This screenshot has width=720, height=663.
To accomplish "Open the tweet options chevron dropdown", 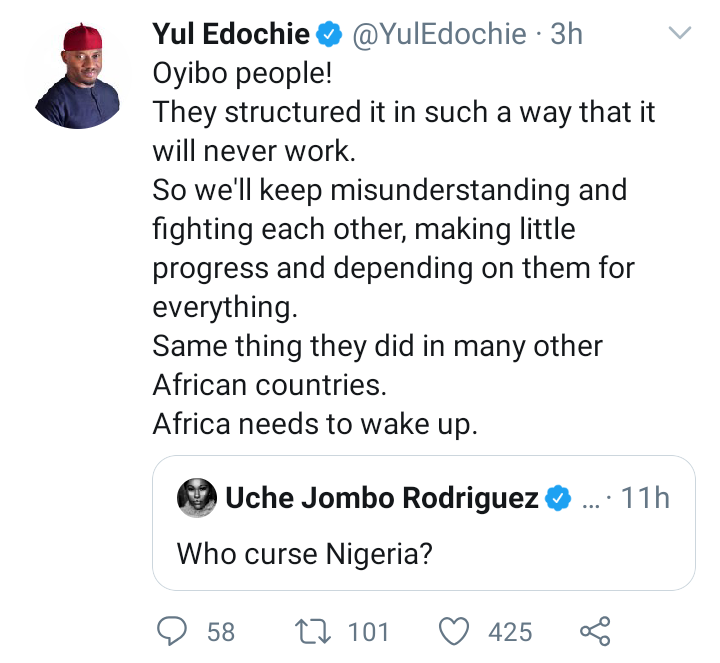I will click(679, 34).
